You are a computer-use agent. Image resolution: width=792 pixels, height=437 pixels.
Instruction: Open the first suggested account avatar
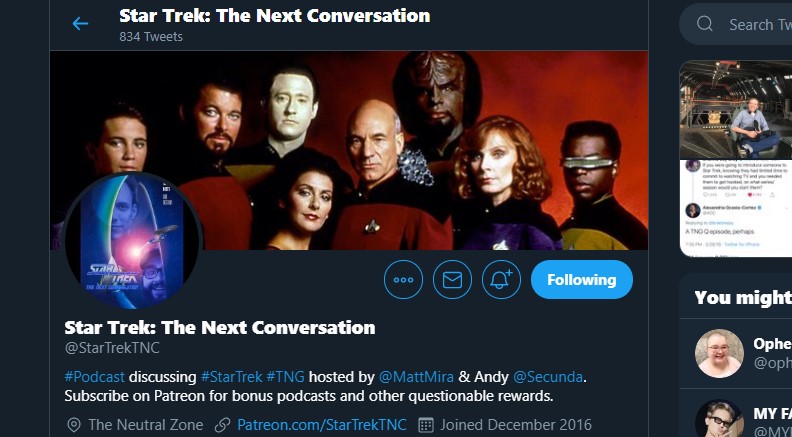[x=719, y=353]
